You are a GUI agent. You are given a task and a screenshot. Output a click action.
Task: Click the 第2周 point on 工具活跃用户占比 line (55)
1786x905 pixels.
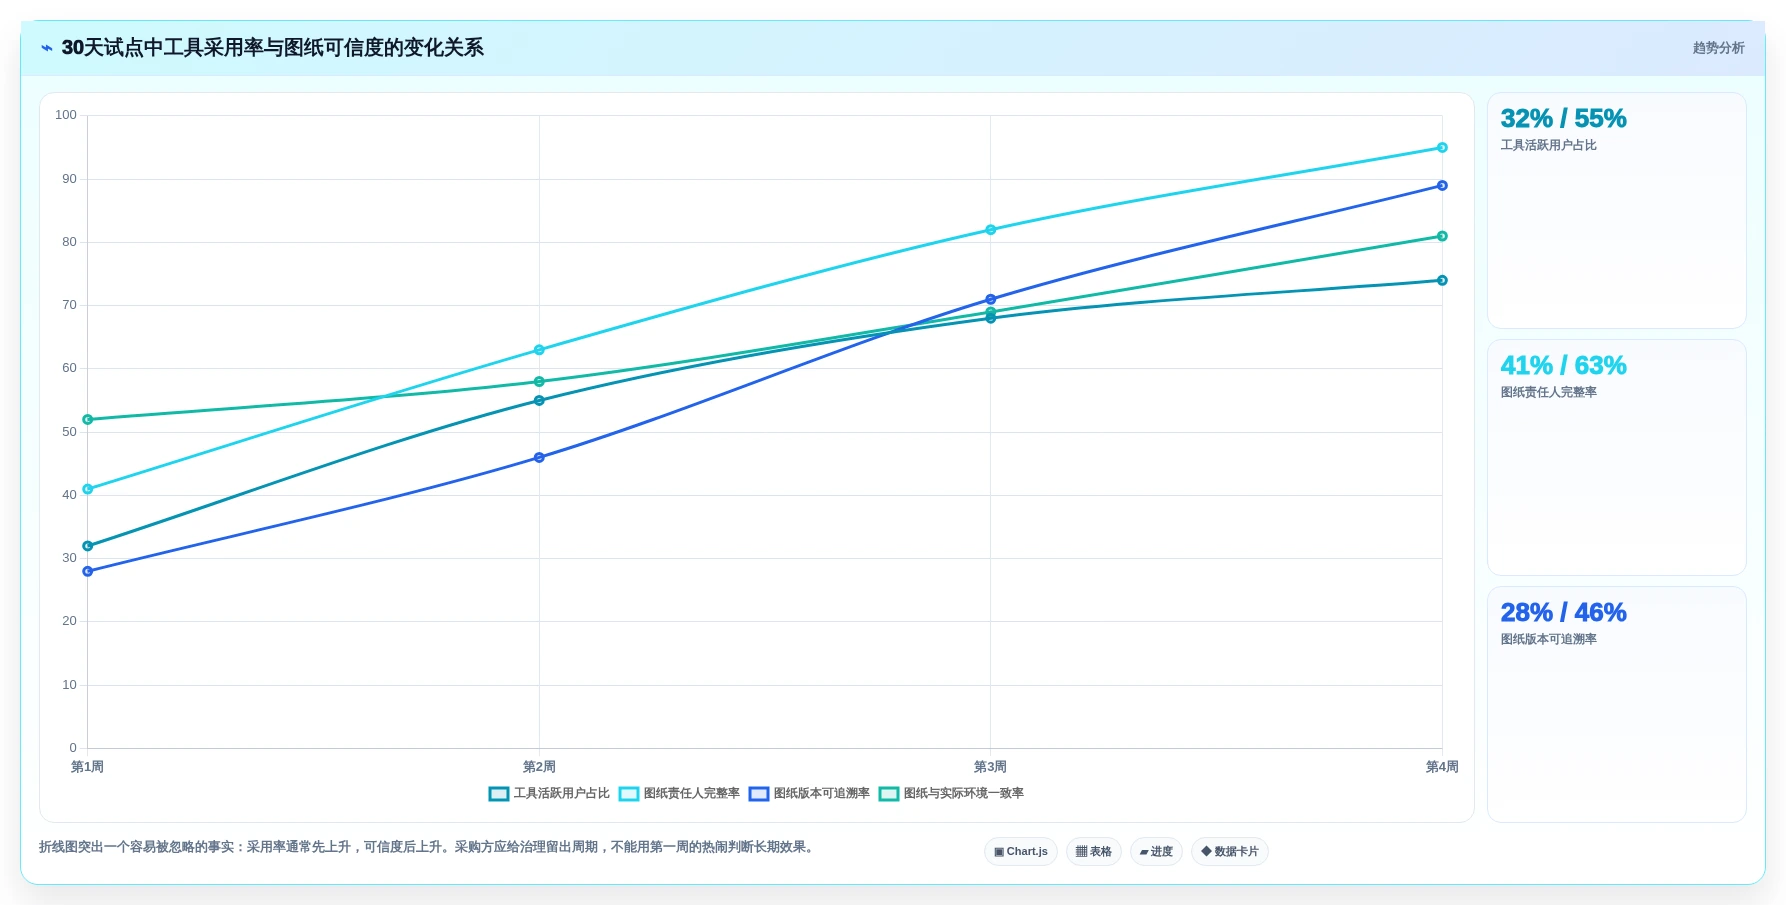pyautogui.click(x=539, y=401)
